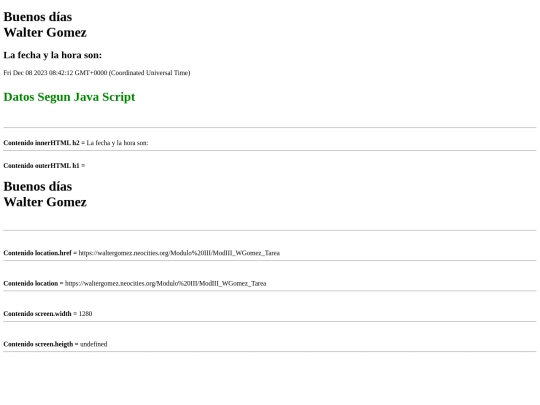Click the 'Contenido location.href' label
540x405 pixels.
click(x=37, y=253)
